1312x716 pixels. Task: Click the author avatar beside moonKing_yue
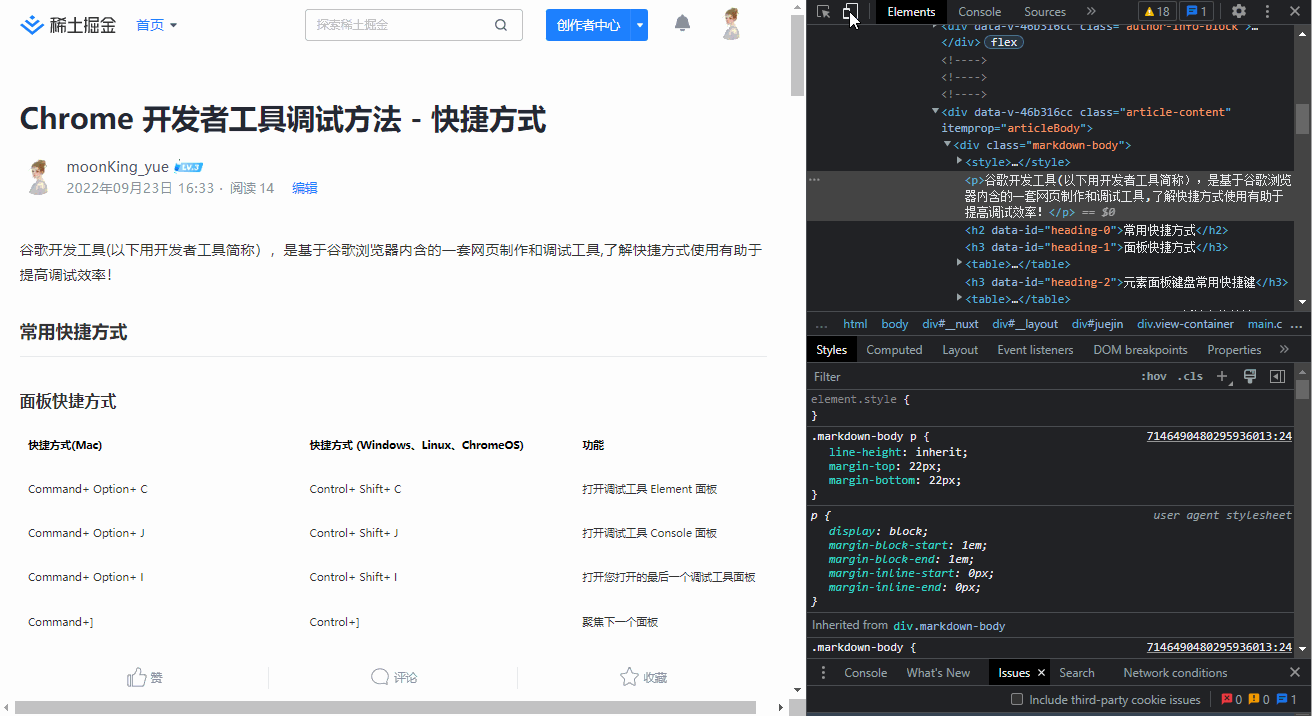click(38, 177)
